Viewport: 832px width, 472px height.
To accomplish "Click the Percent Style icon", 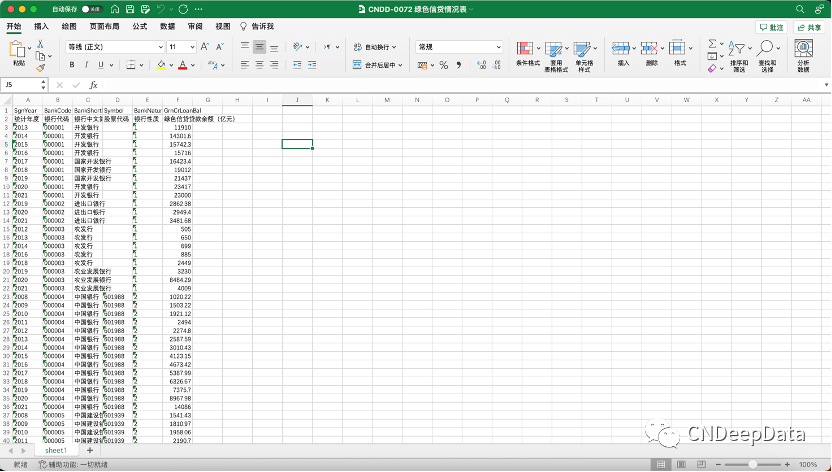I will [444, 65].
